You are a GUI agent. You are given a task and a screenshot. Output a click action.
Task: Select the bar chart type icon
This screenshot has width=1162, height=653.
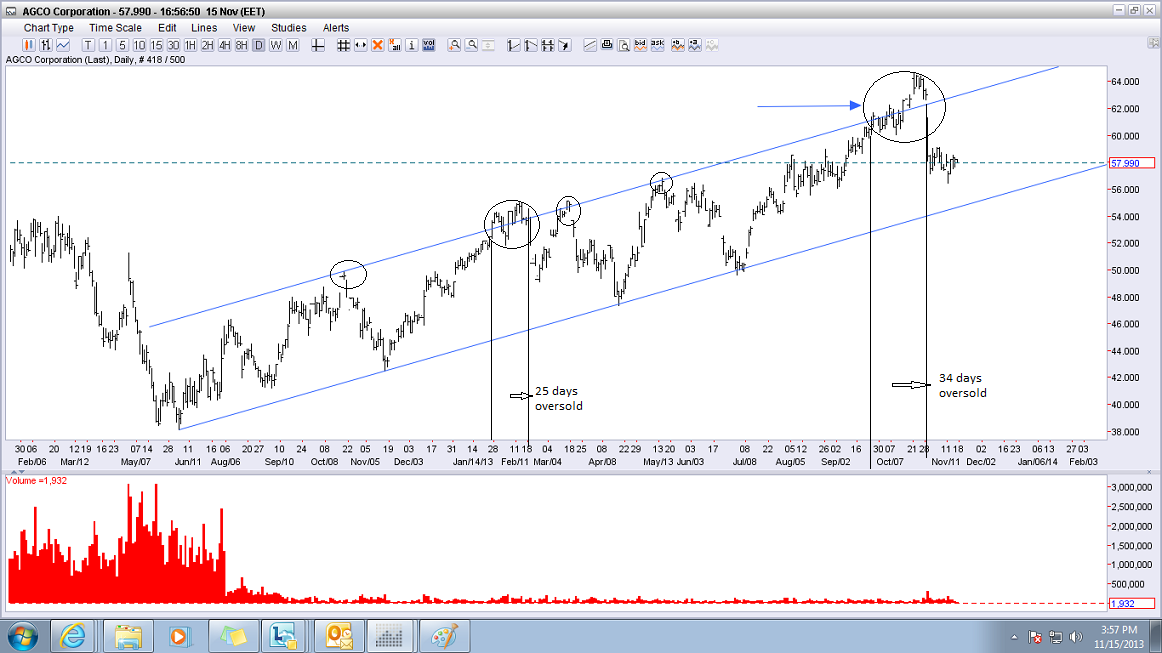(46, 45)
